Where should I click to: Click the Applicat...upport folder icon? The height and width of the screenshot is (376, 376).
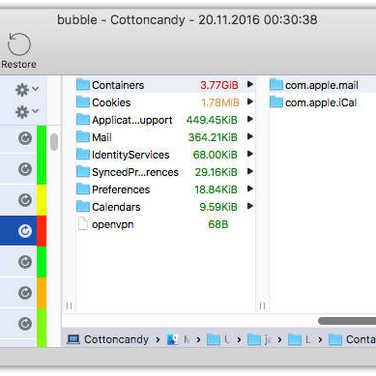point(83,119)
